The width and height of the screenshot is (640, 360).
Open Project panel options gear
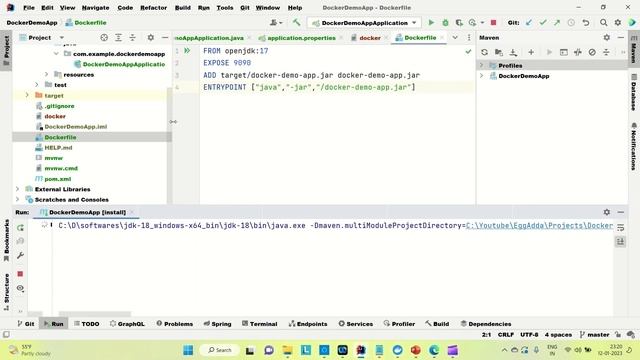click(151, 38)
